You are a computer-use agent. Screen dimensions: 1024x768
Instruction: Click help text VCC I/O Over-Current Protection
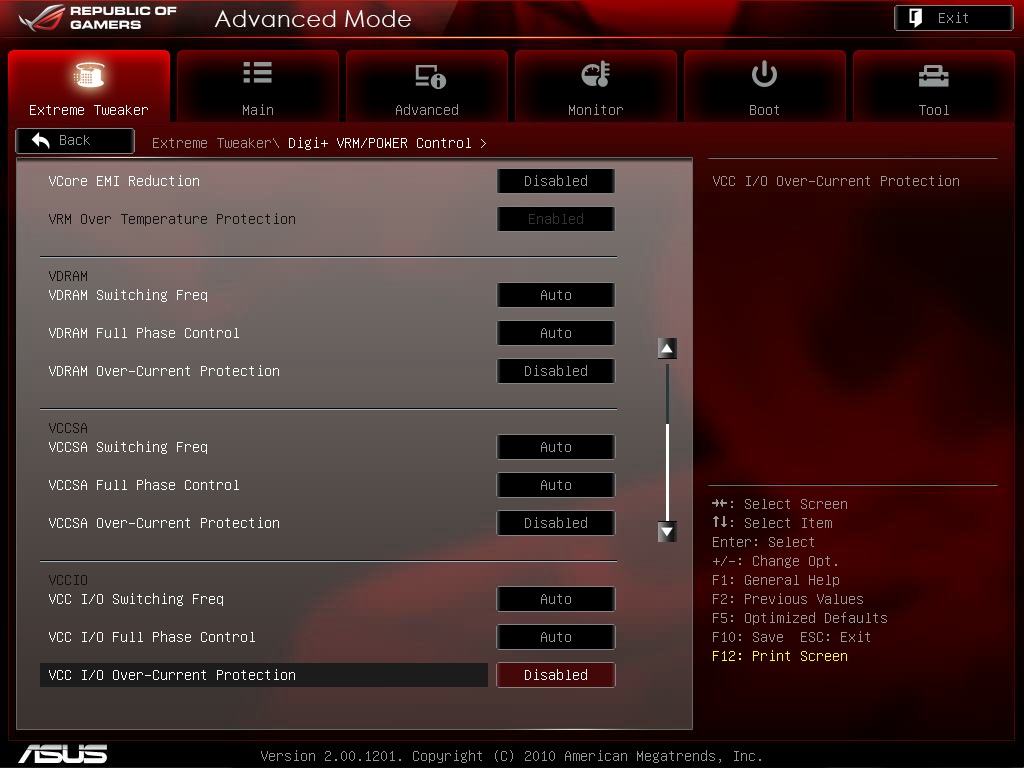836,181
